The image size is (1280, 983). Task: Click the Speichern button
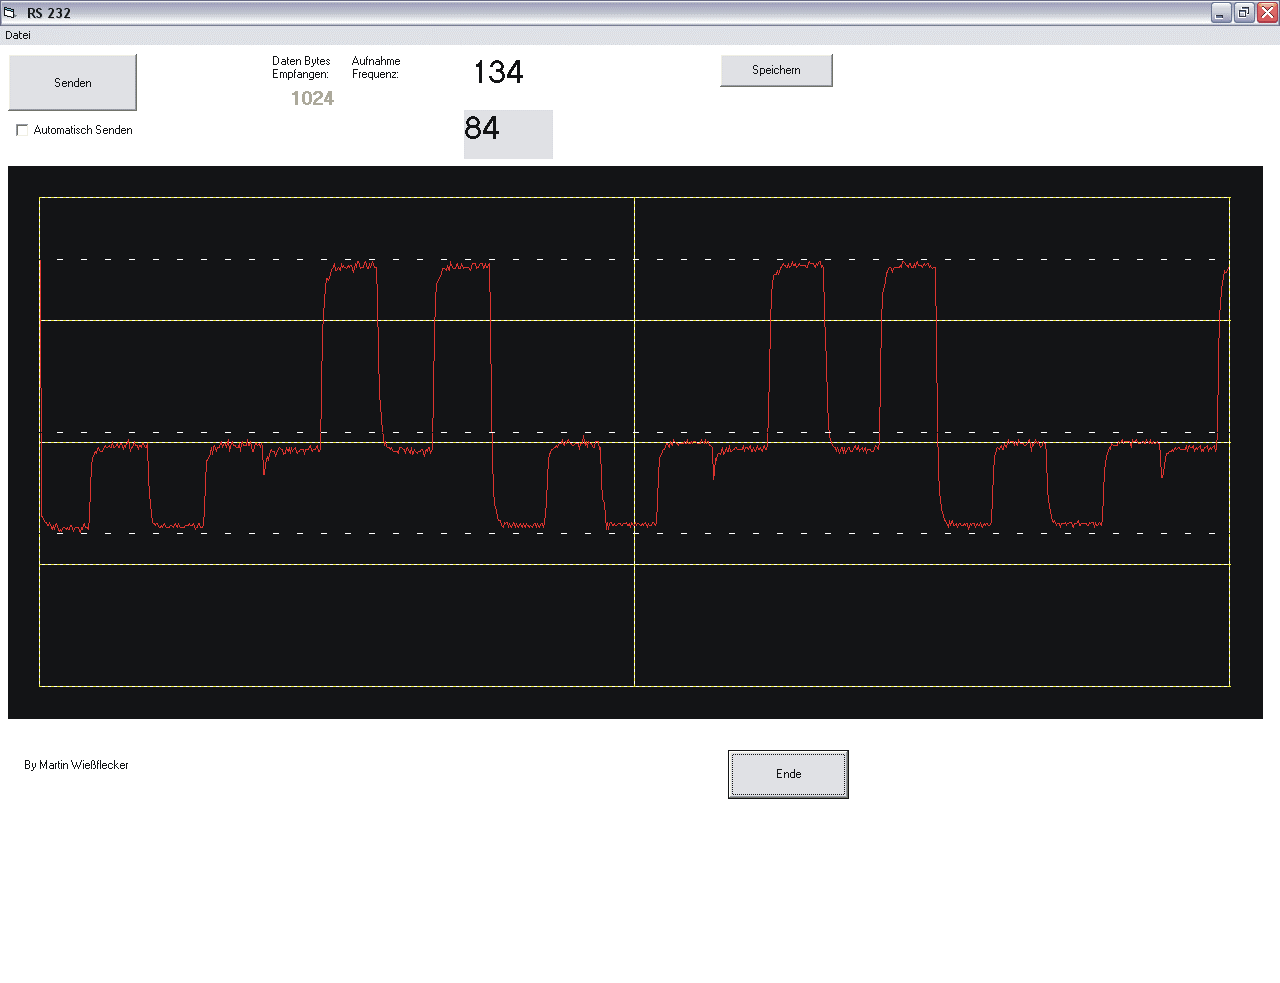click(776, 70)
